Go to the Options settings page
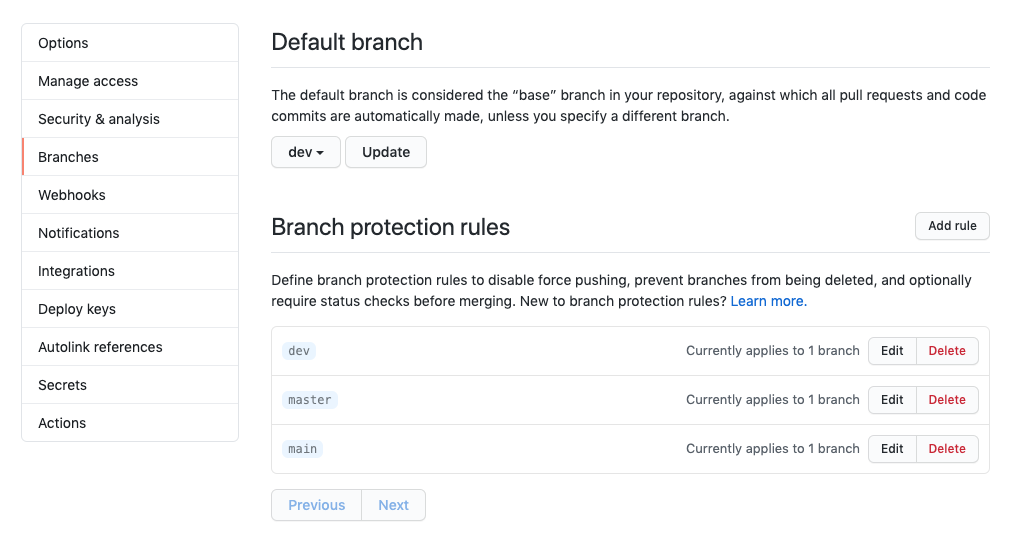The width and height of the screenshot is (1016, 546). coord(63,43)
